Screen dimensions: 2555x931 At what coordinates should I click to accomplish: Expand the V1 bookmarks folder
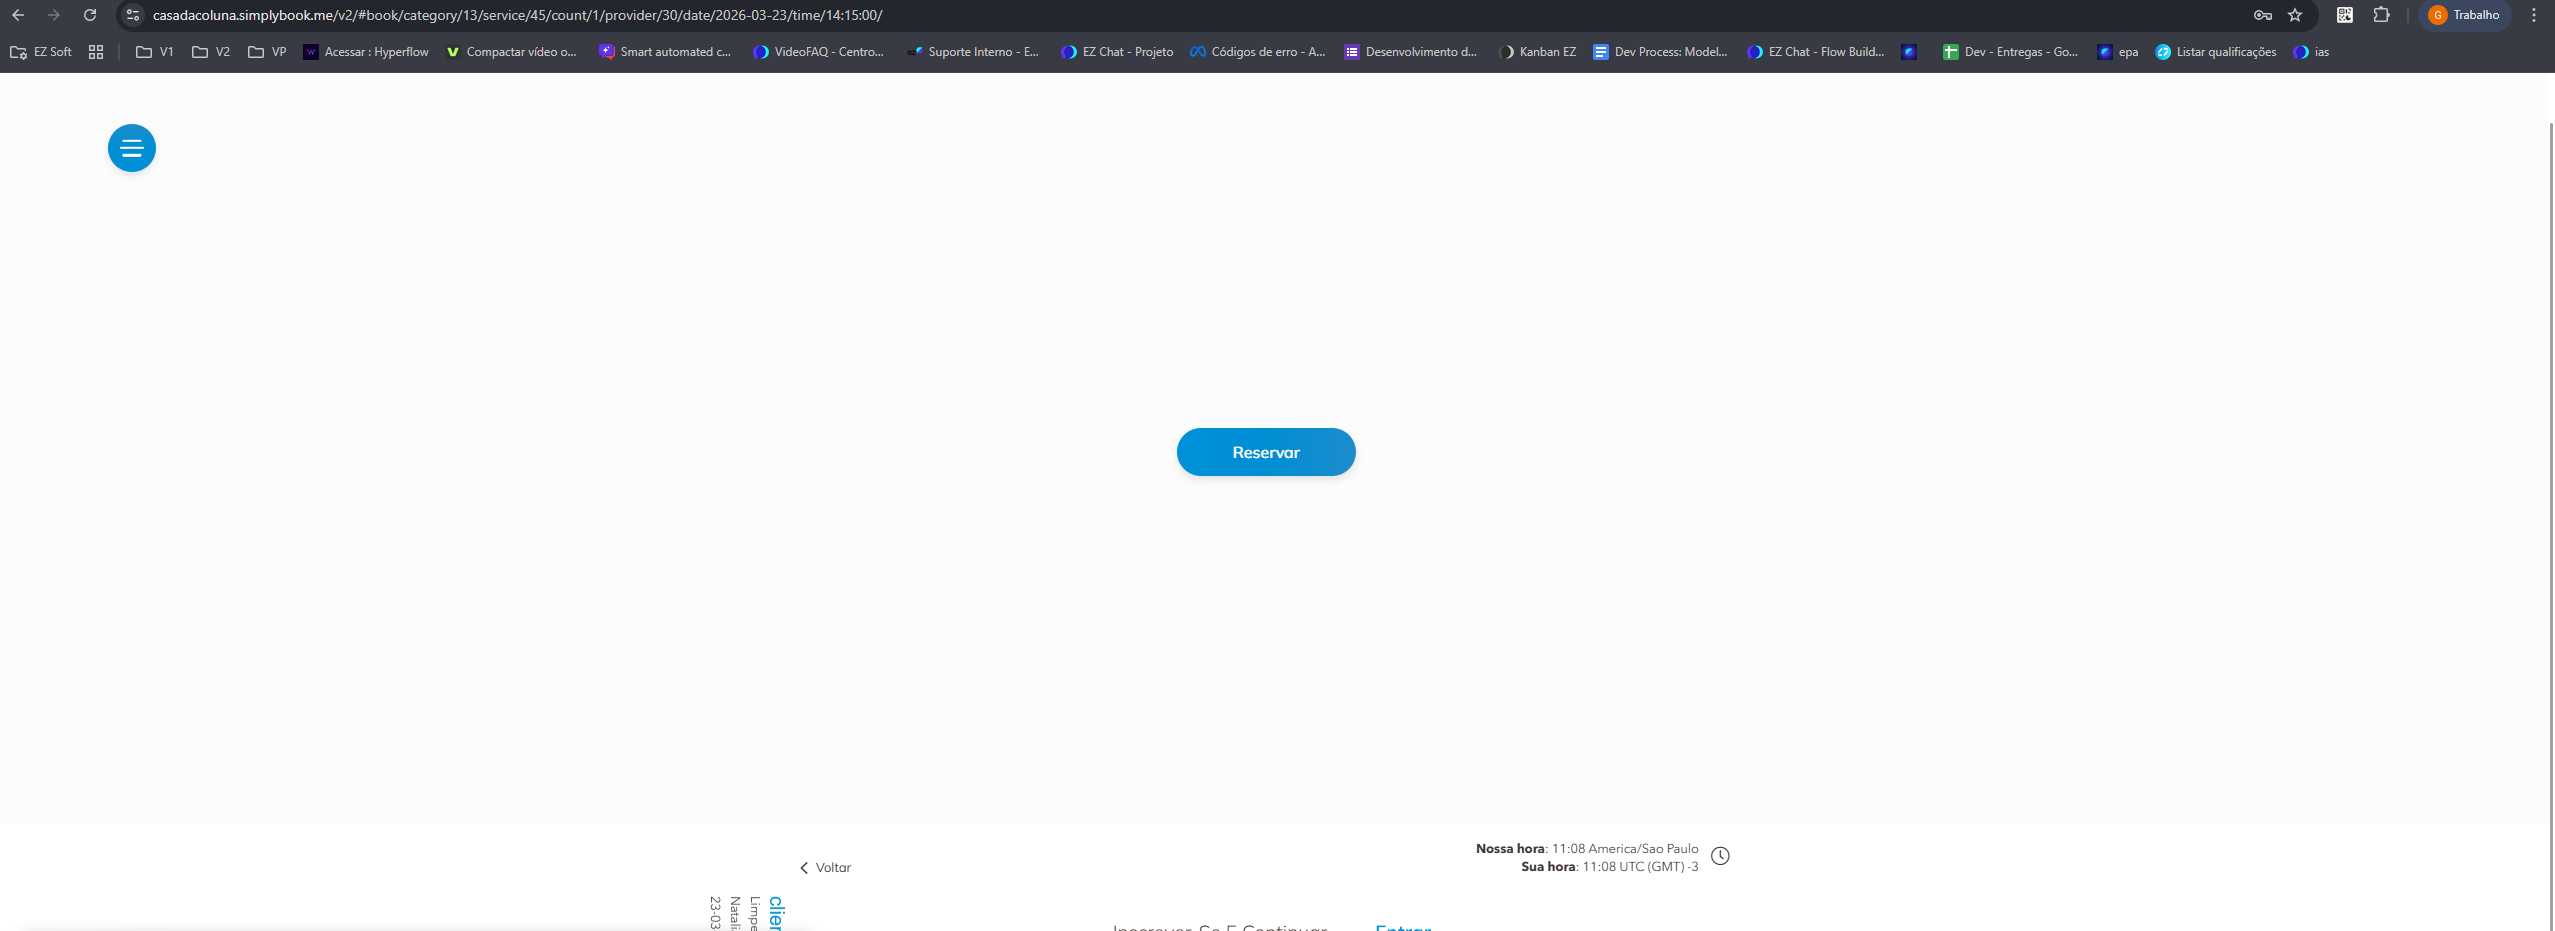pos(155,52)
